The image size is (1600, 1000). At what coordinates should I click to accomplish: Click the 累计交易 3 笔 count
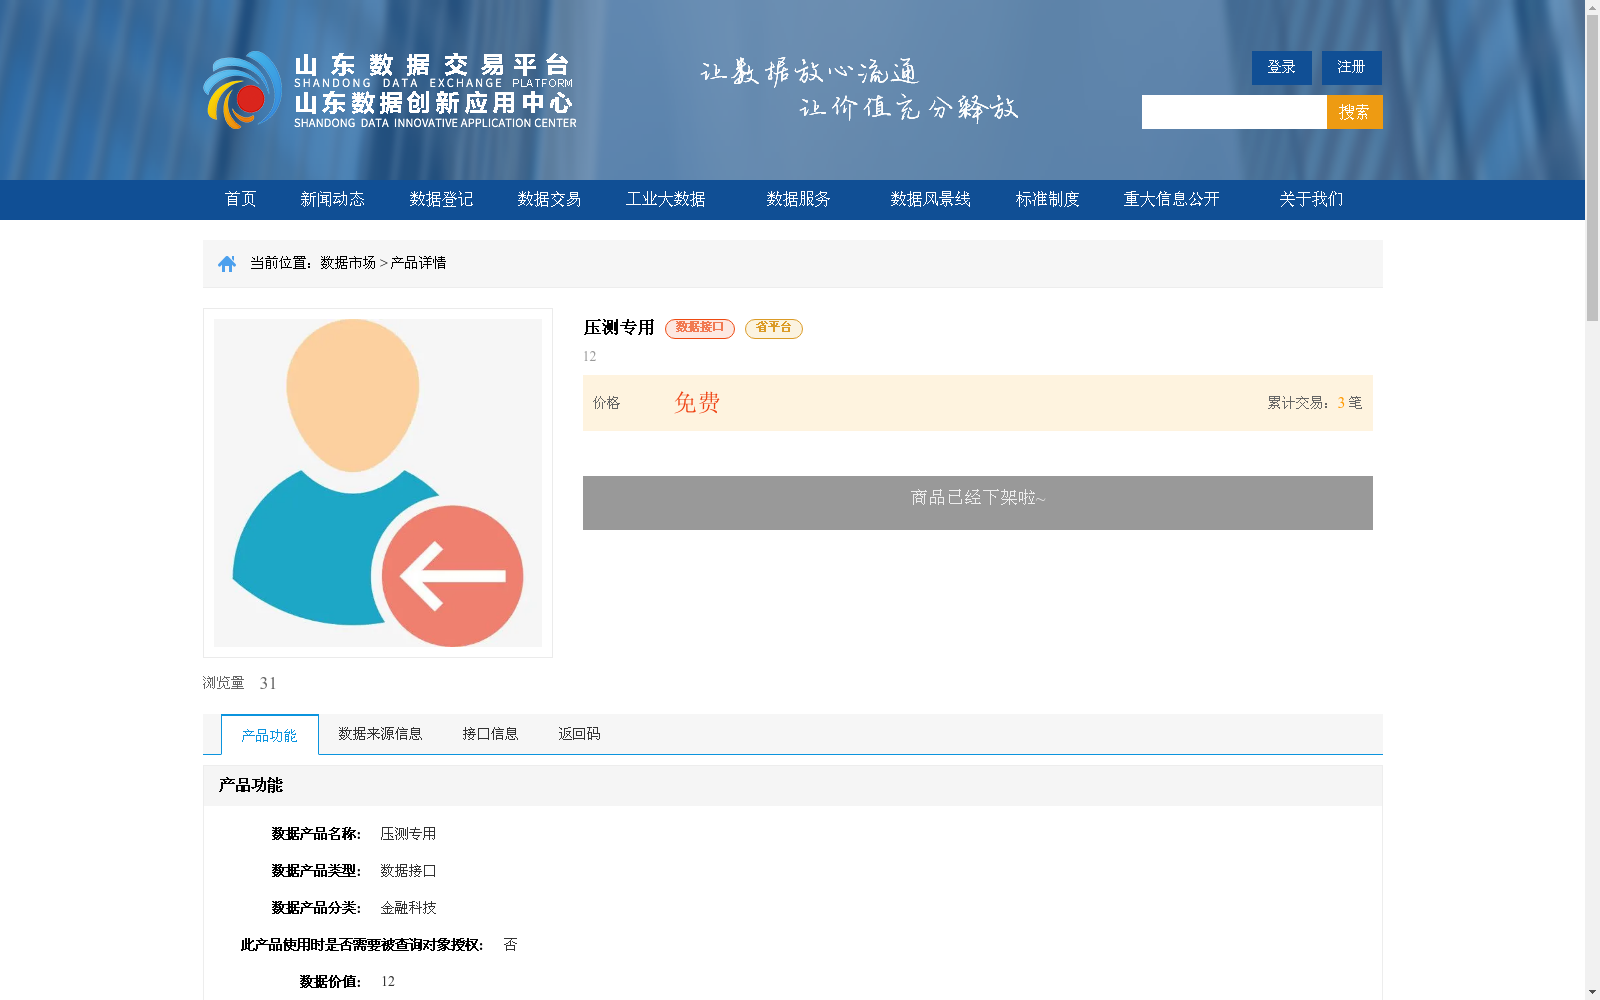(x=1314, y=403)
